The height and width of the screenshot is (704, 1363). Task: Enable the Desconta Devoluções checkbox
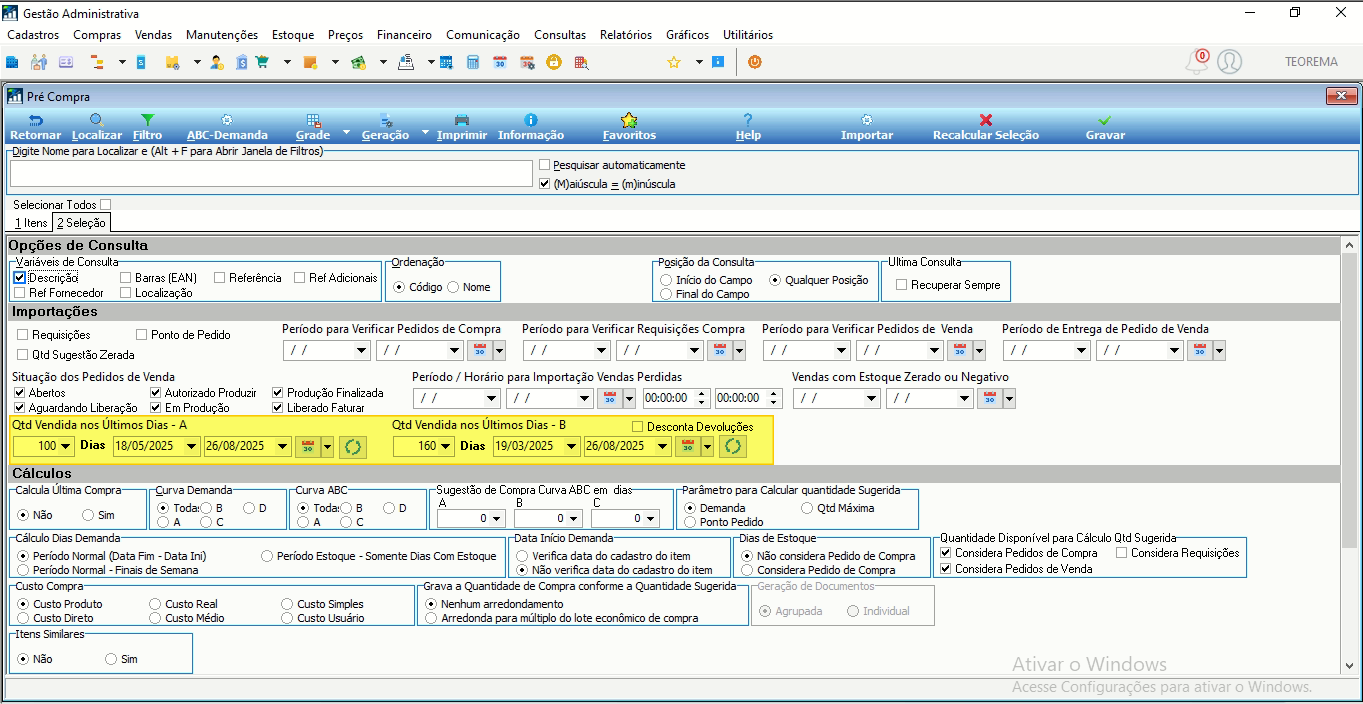638,427
